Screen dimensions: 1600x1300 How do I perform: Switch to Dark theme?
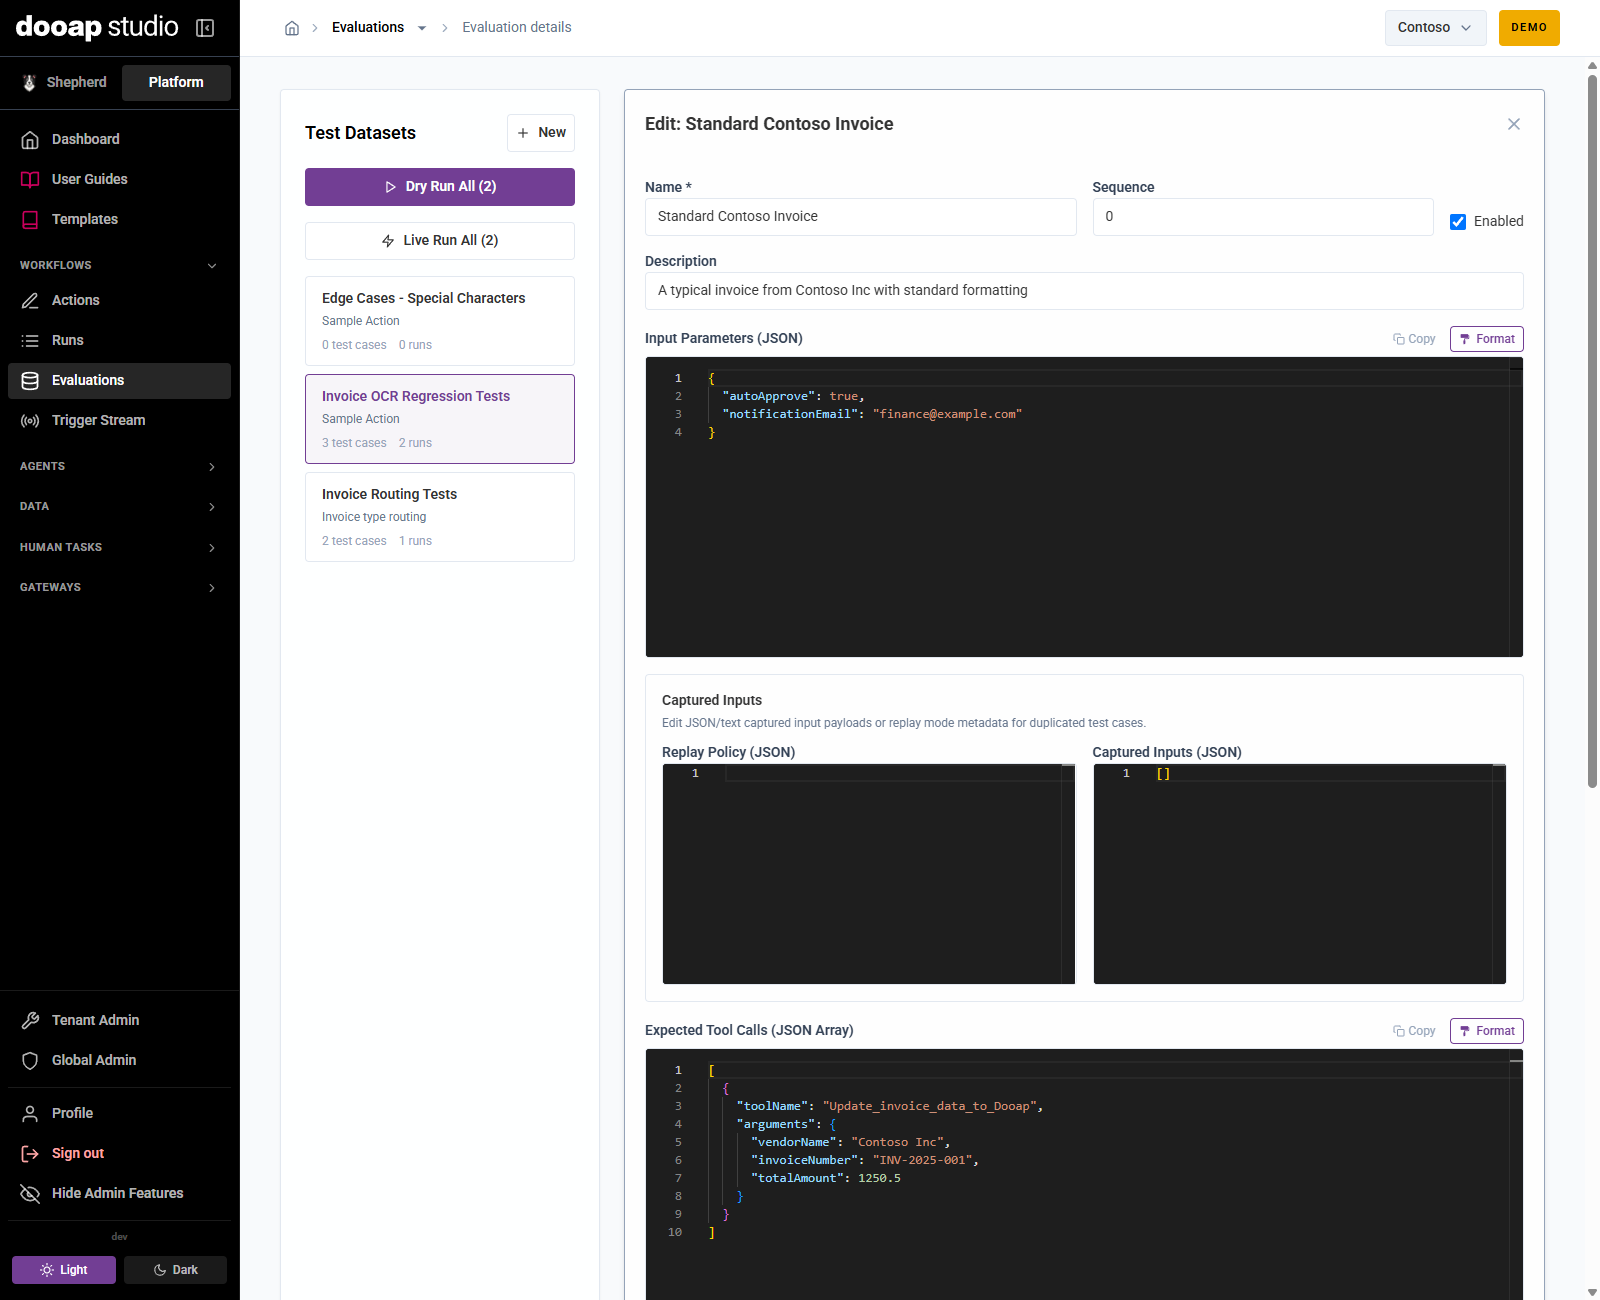tap(175, 1270)
